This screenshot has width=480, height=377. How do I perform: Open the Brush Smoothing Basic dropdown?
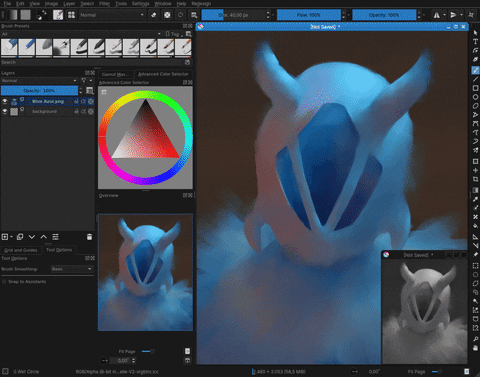pyautogui.click(x=72, y=269)
